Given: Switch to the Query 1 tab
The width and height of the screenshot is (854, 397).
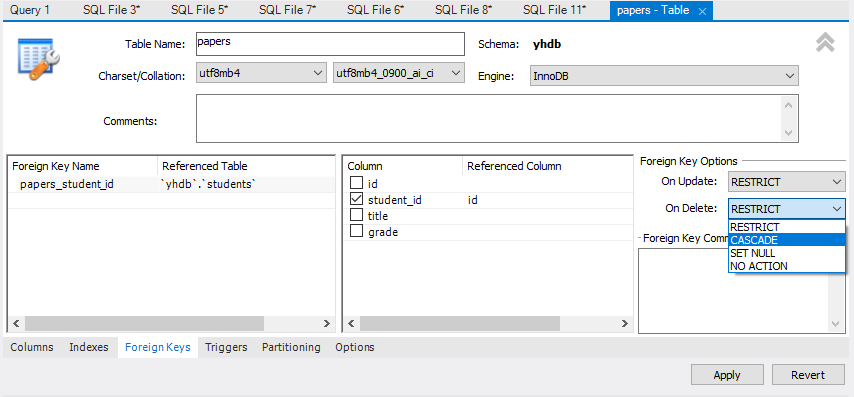Looking at the screenshot, I should coord(30,10).
